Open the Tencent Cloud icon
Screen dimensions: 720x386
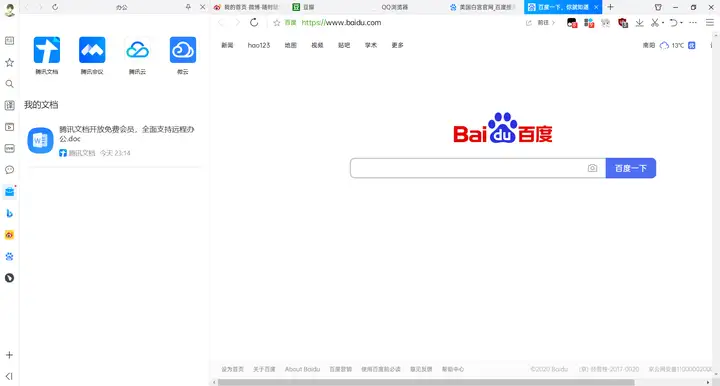pyautogui.click(x=137, y=50)
